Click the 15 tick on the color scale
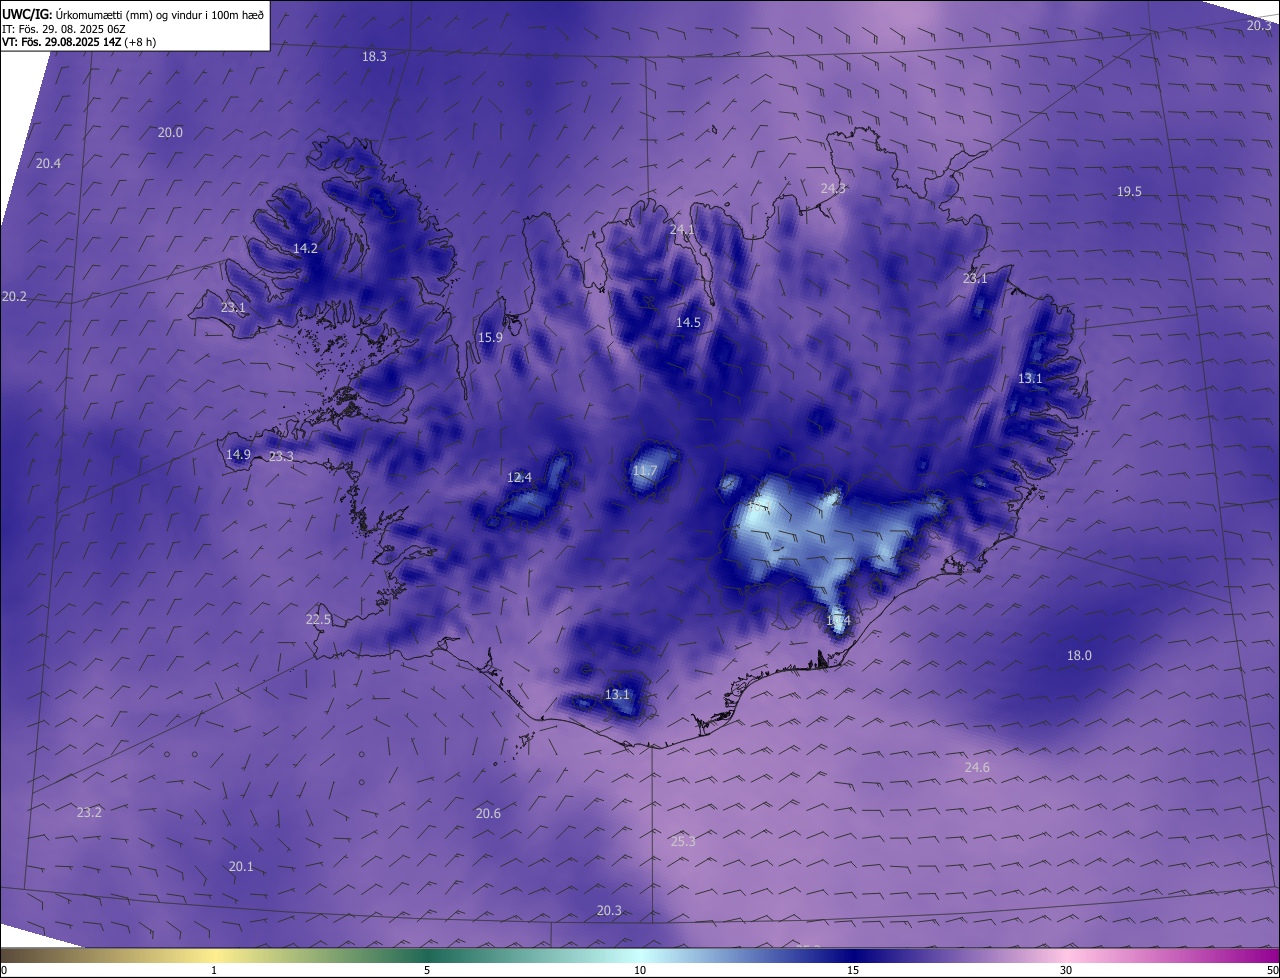This screenshot has width=1280, height=978. pyautogui.click(x=853, y=970)
